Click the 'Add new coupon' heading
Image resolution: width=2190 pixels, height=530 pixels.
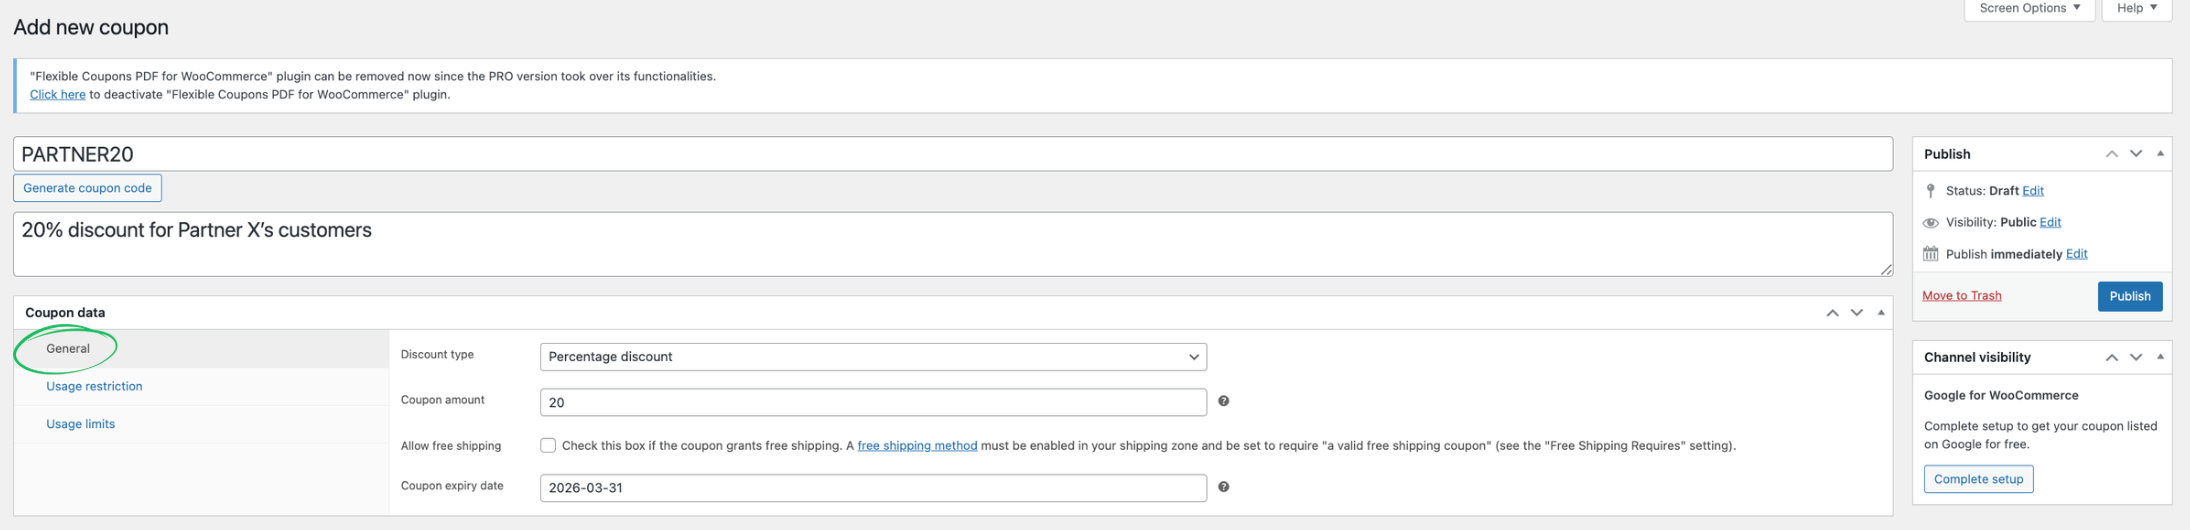pos(91,27)
